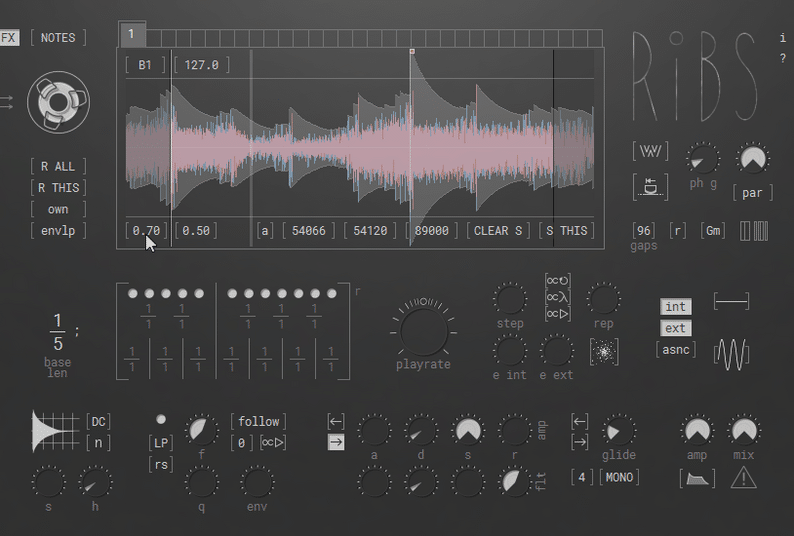Click the 96 gaps value
This screenshot has height=536, width=794.
coord(644,231)
